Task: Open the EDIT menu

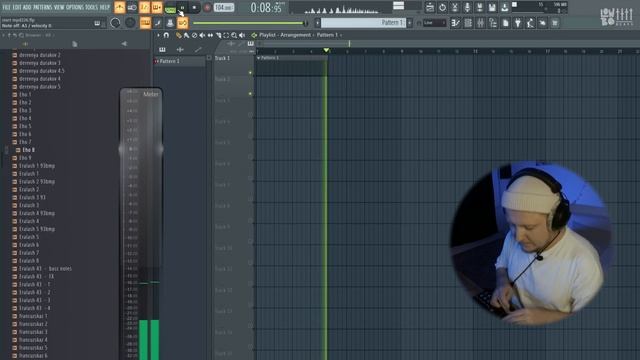Action: click(17, 7)
